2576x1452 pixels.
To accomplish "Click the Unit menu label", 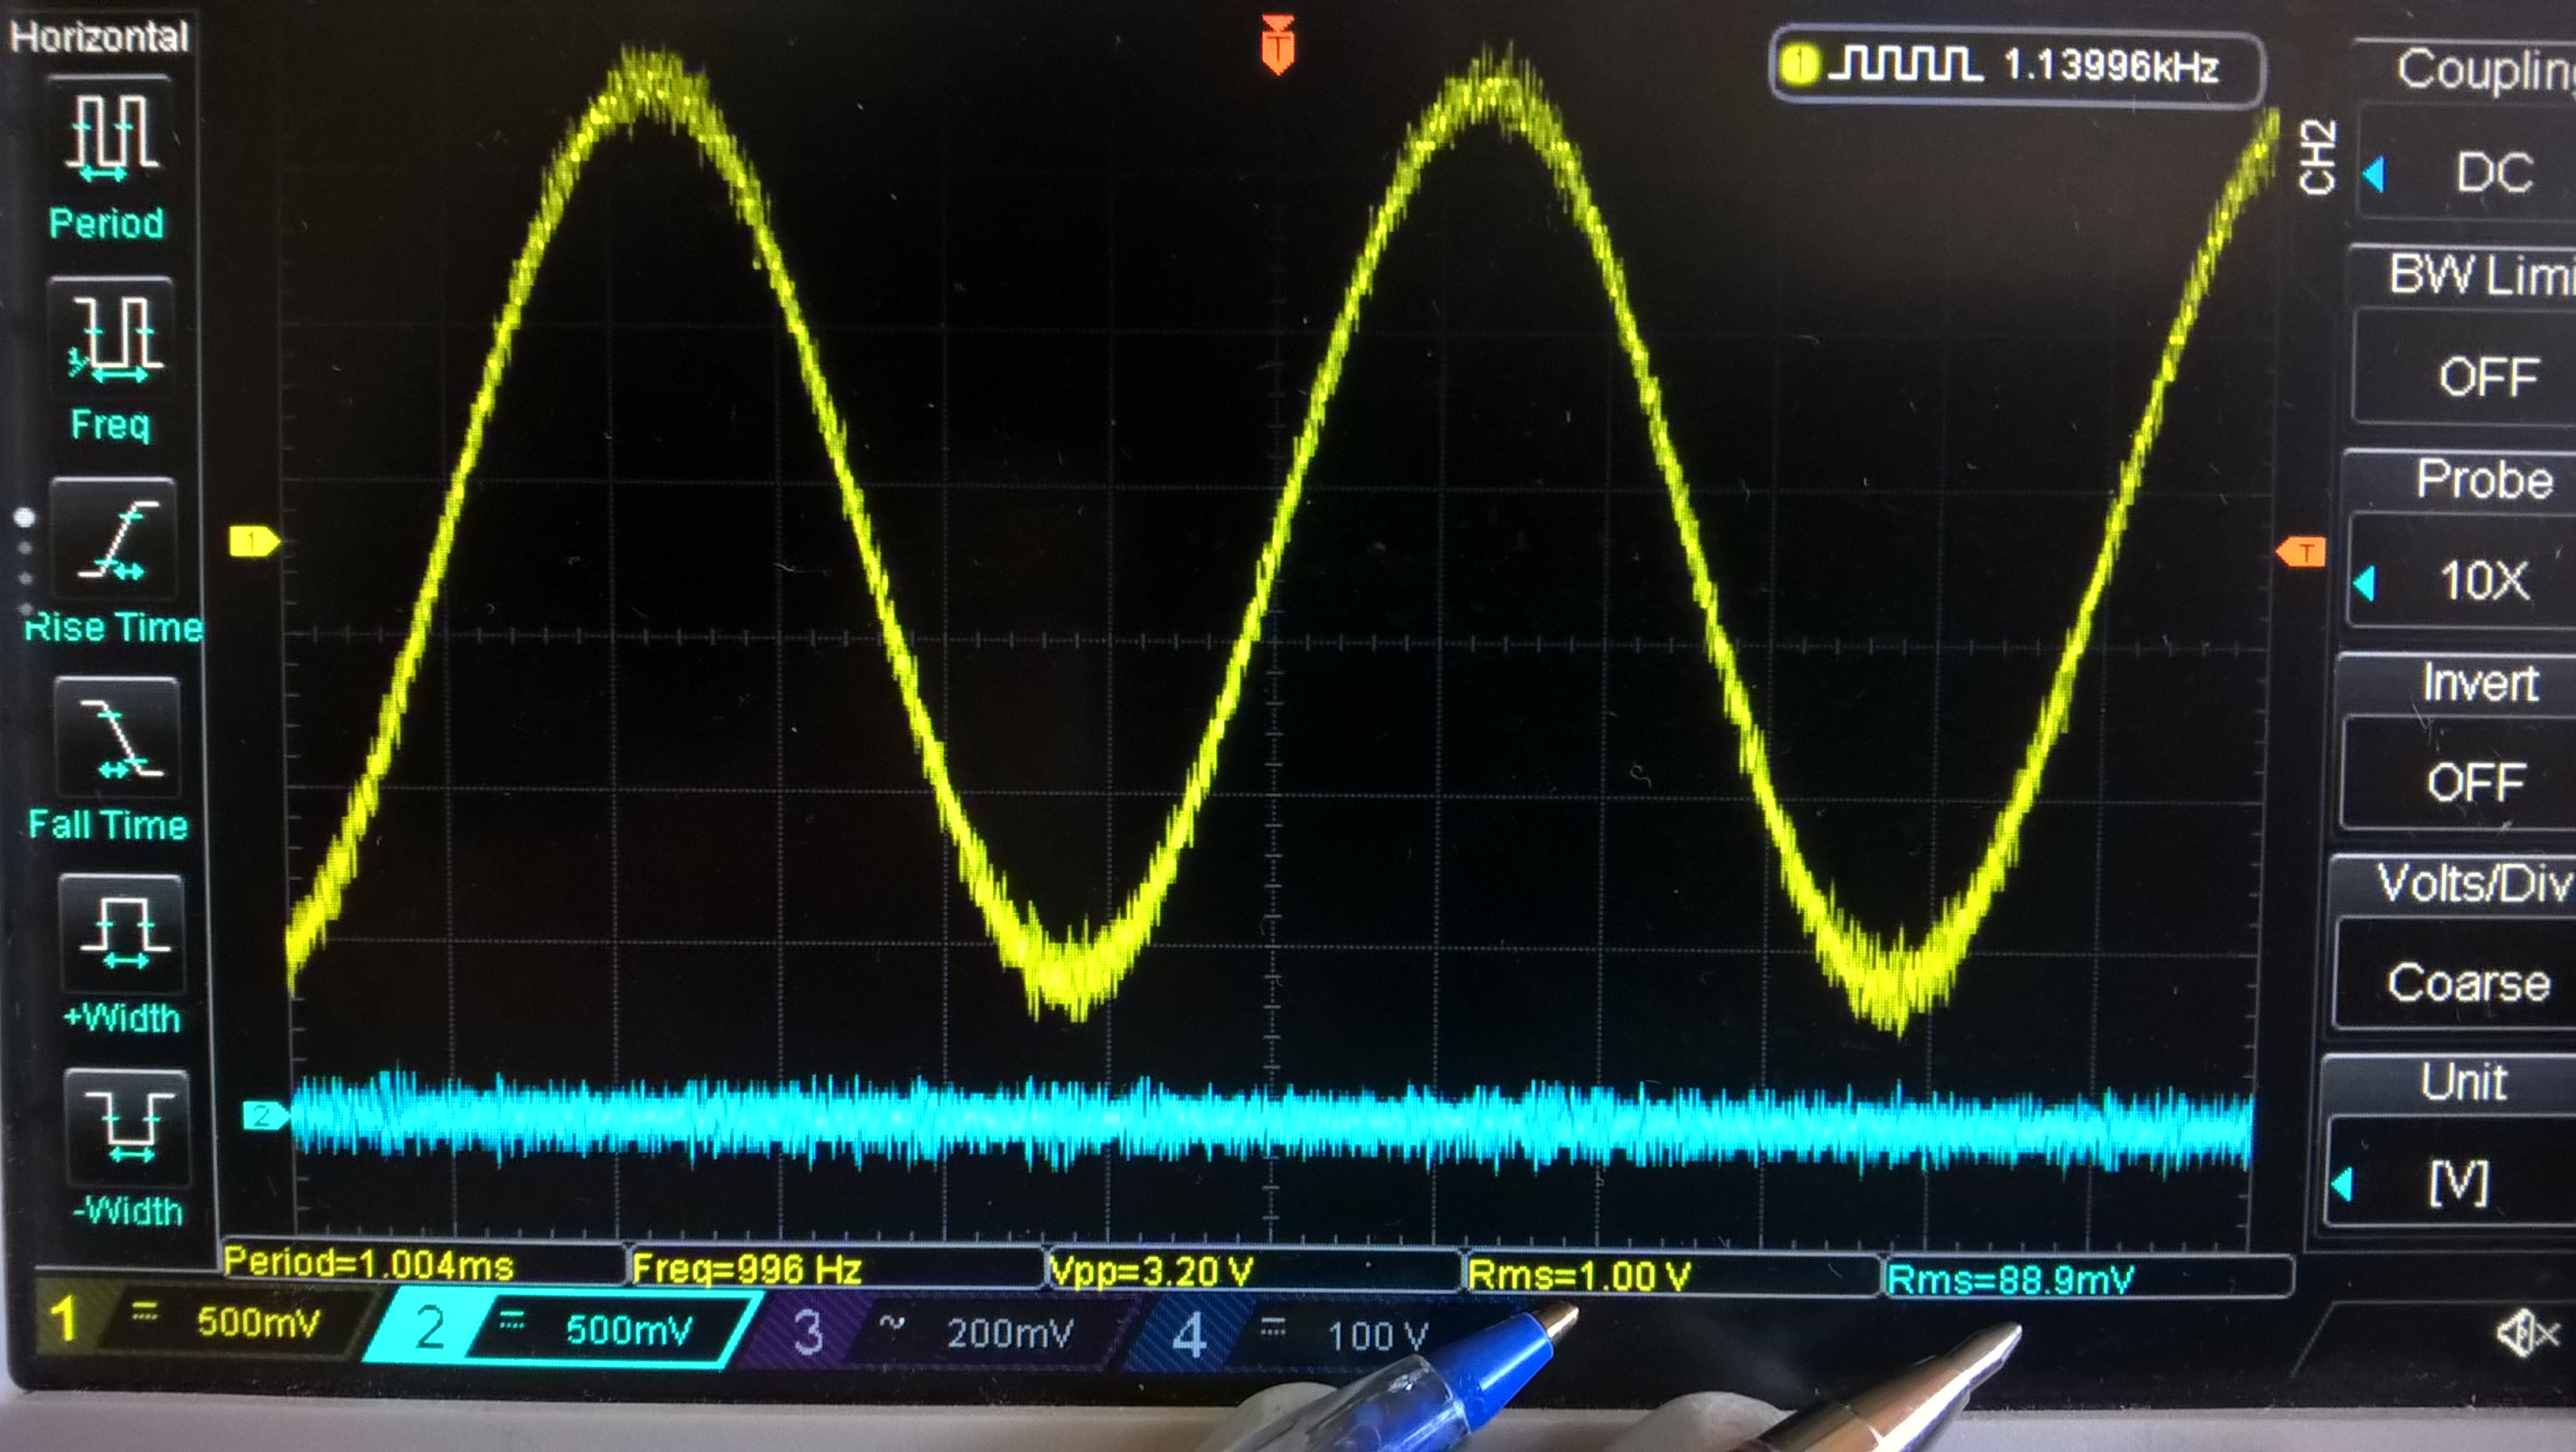I will (2464, 1081).
